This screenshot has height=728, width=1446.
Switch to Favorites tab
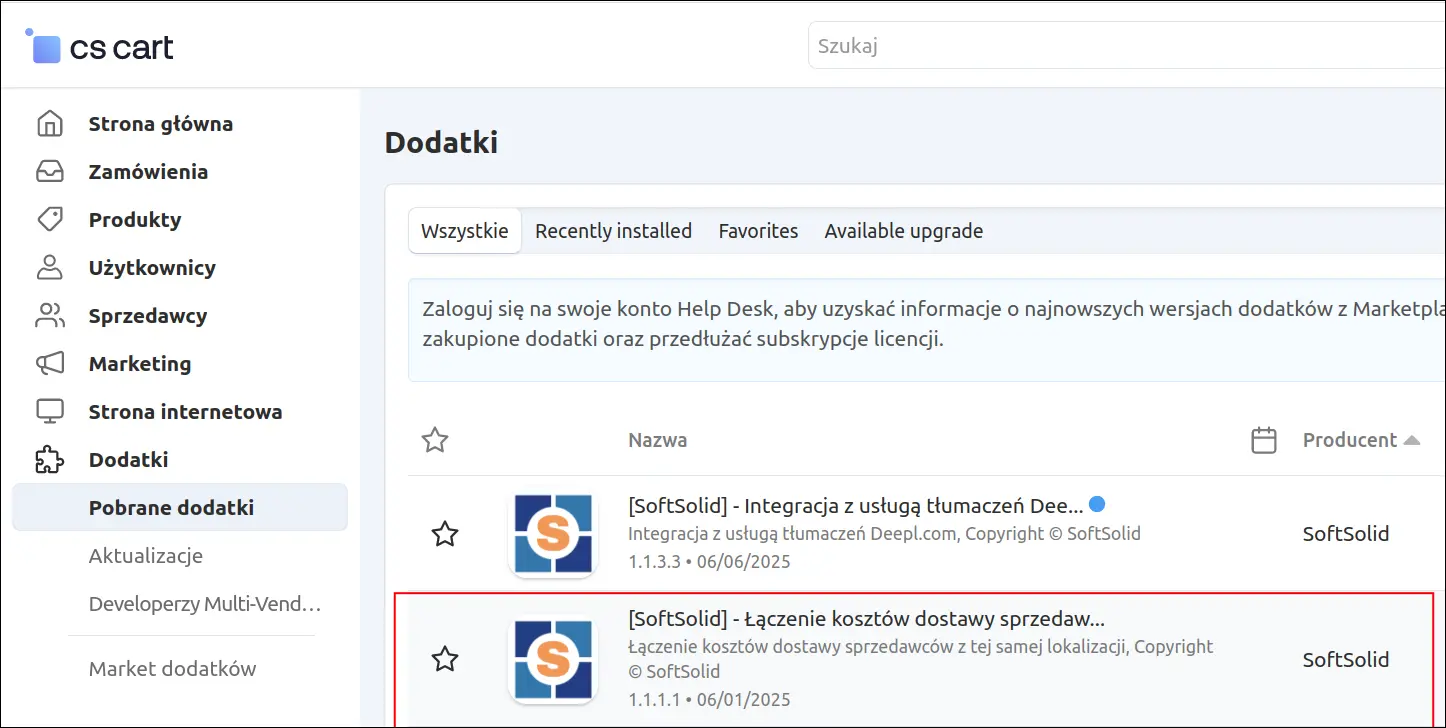[758, 231]
